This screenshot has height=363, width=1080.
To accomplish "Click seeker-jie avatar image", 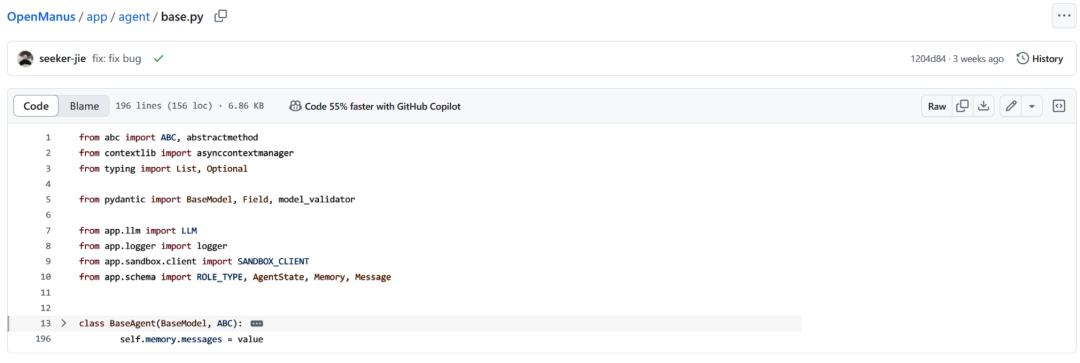I will (x=25, y=59).
